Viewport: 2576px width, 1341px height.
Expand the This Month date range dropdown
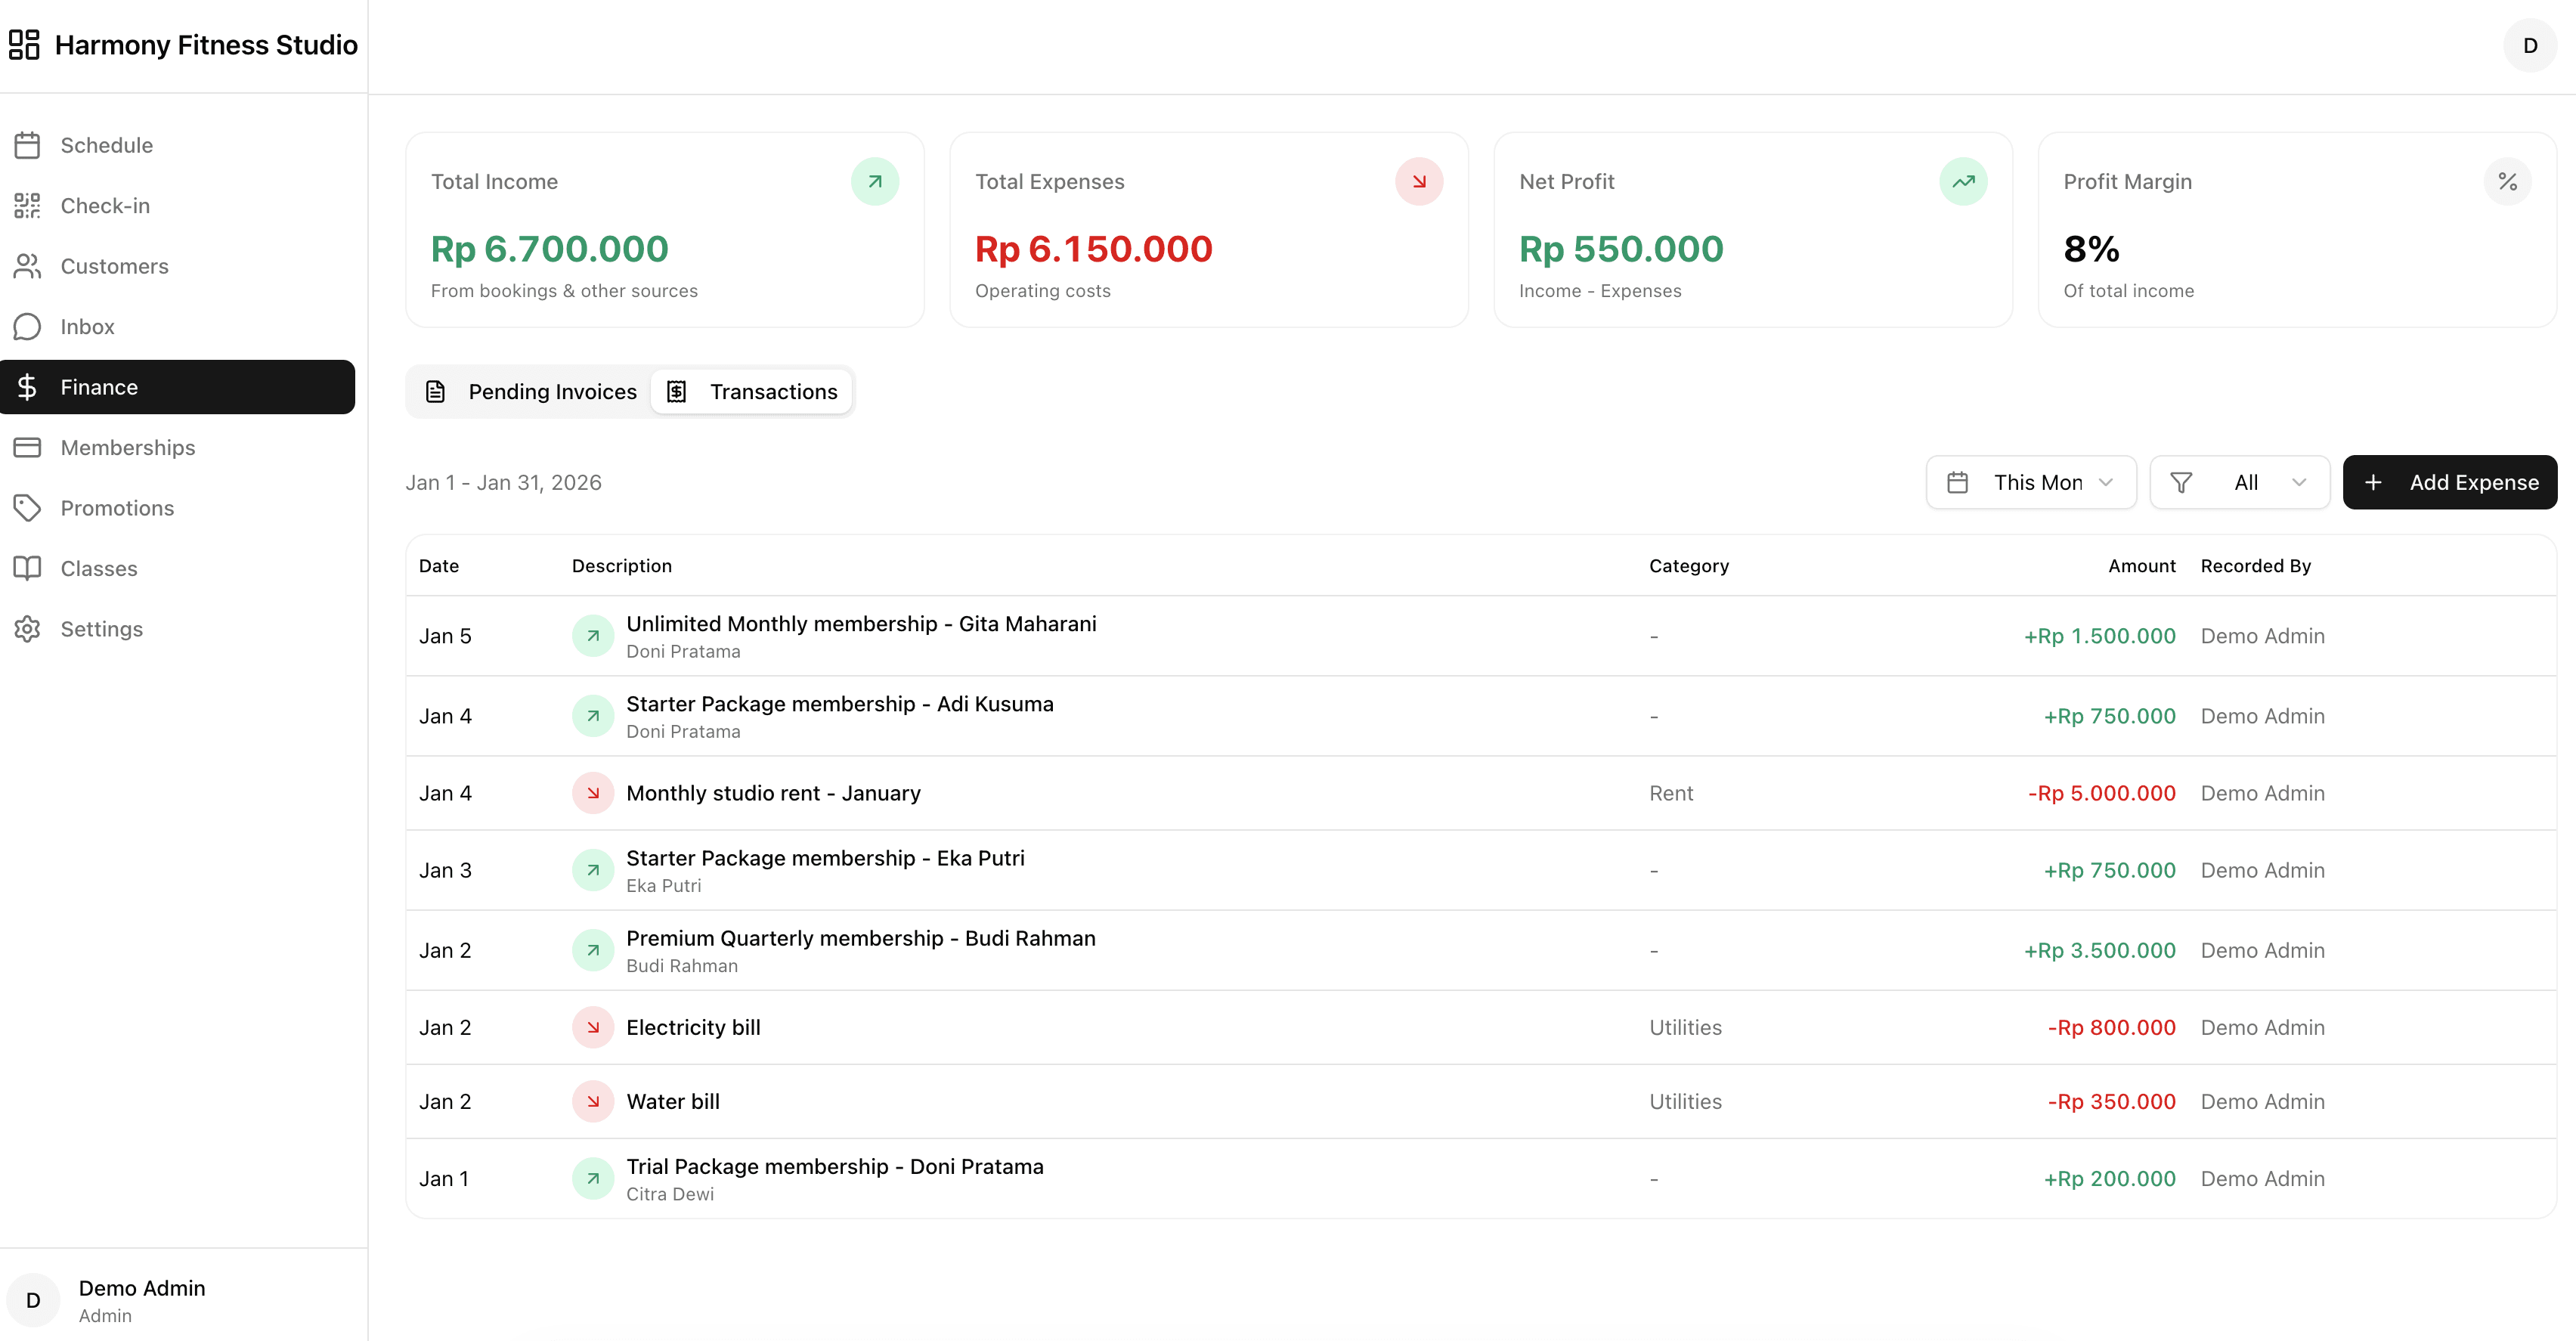click(2030, 483)
